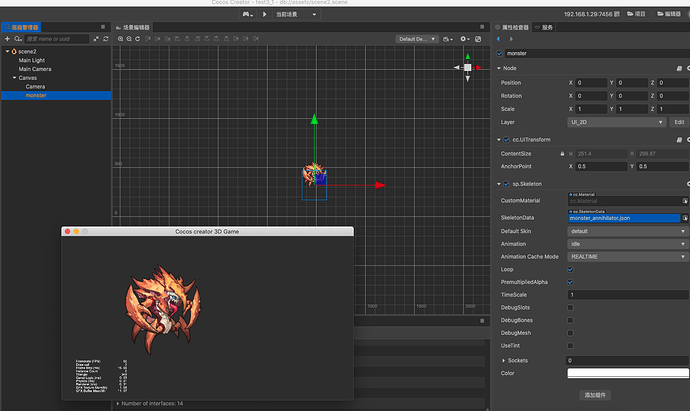The width and height of the screenshot is (690, 411).
Task: Open Animation Cache Mode dropdown
Action: (x=628, y=257)
